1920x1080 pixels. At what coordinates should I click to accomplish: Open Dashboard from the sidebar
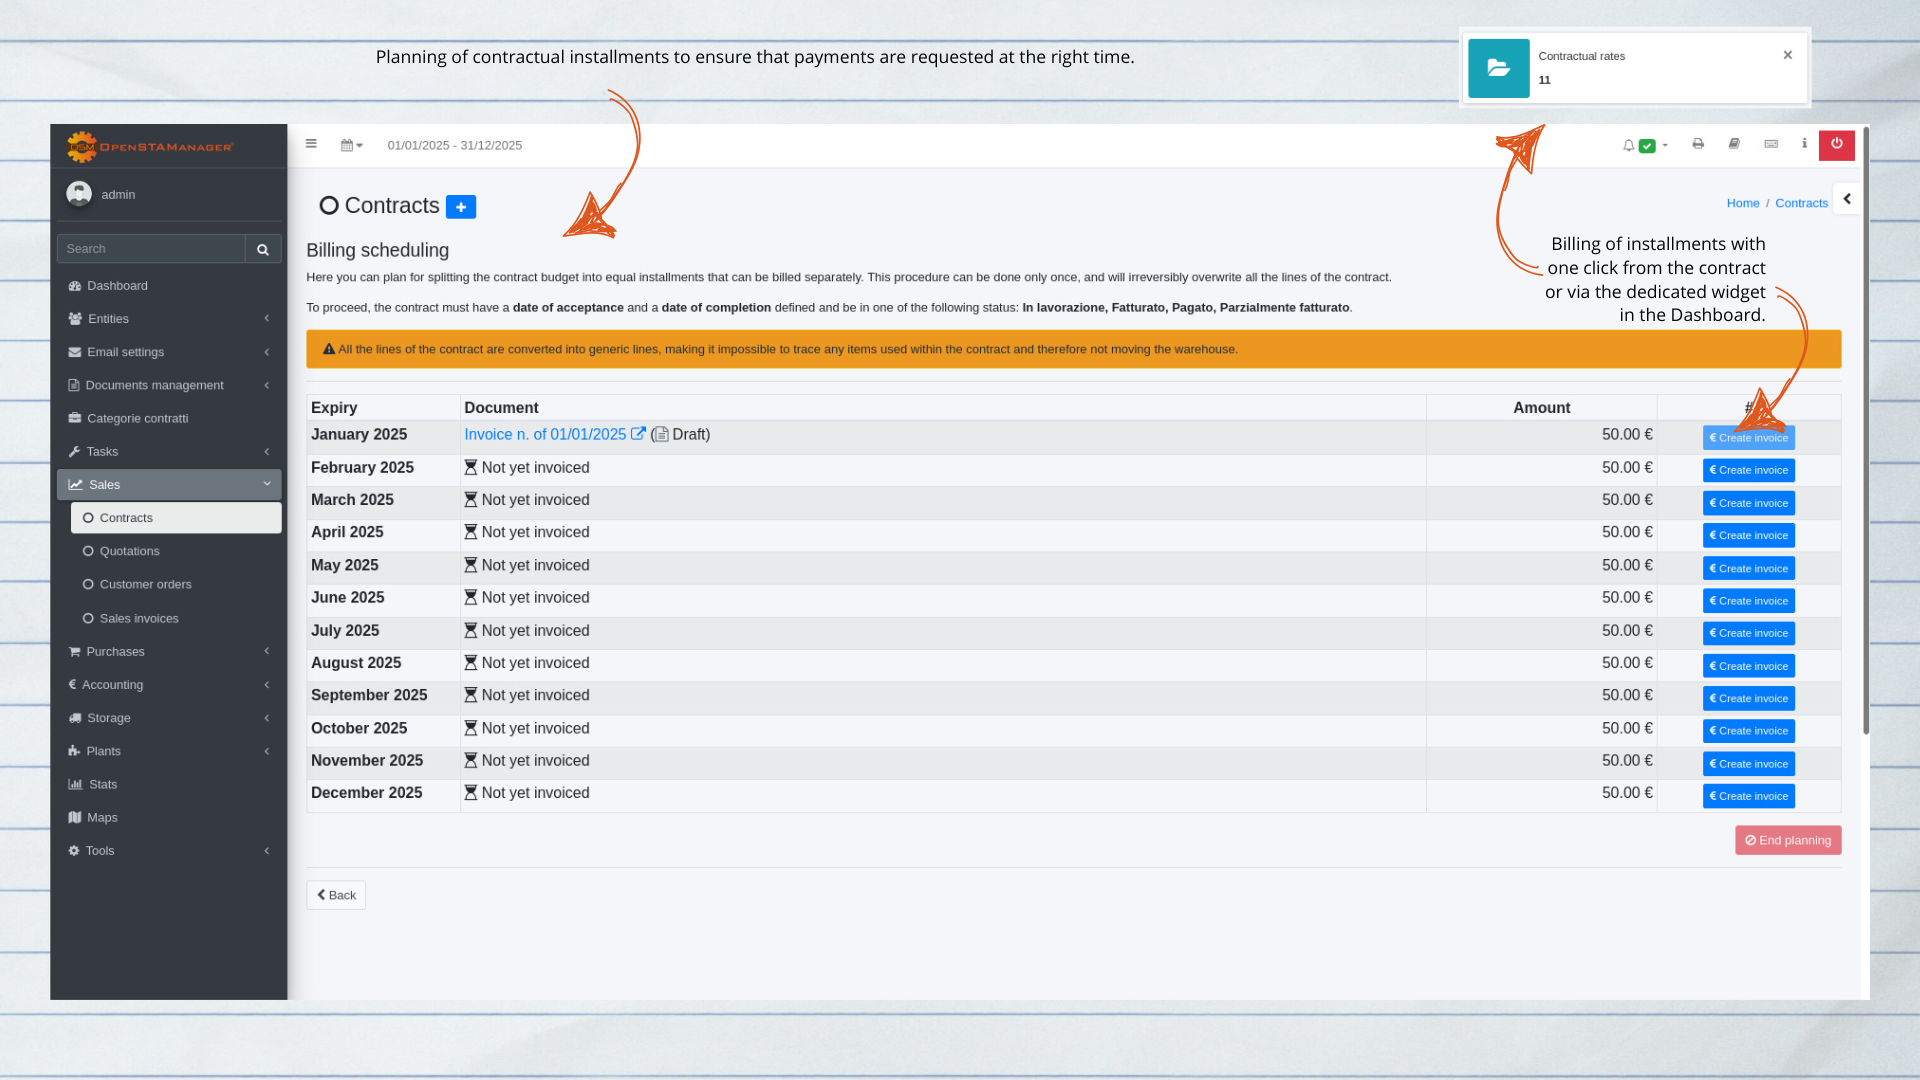click(169, 286)
